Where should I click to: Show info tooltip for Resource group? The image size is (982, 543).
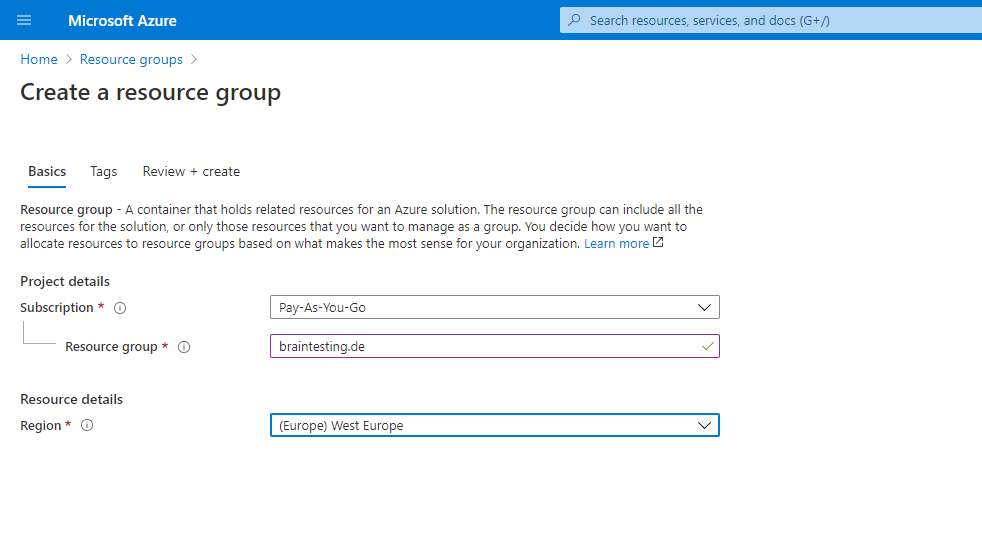click(x=183, y=347)
